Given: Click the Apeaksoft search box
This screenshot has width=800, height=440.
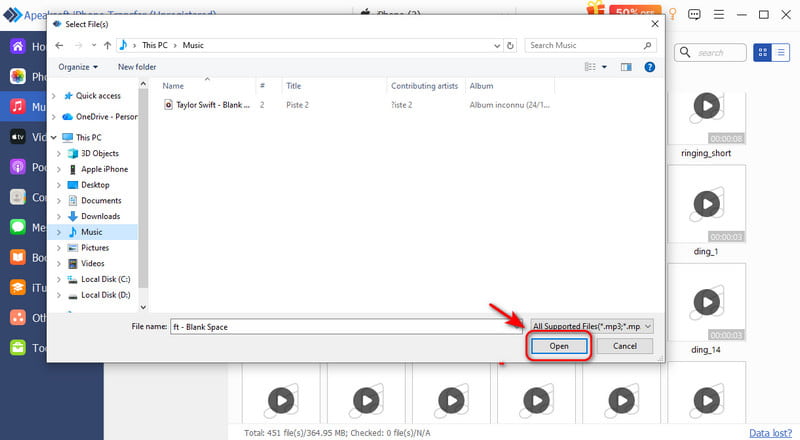Looking at the screenshot, I should coord(711,53).
